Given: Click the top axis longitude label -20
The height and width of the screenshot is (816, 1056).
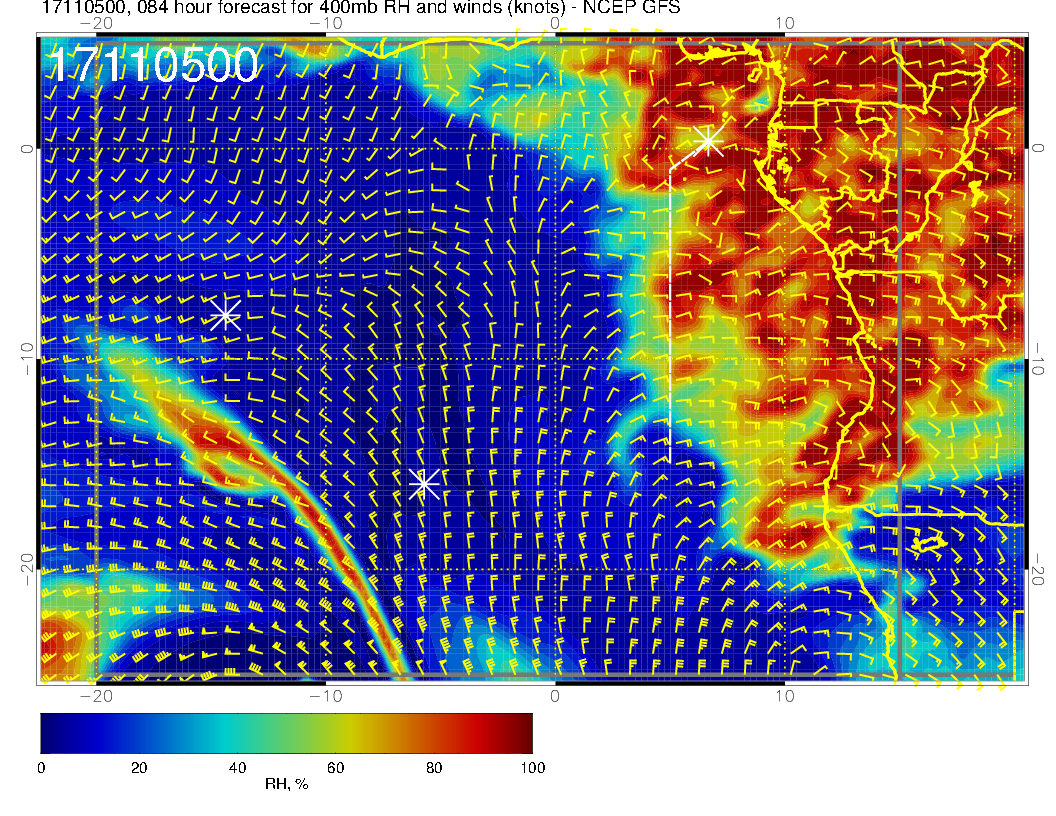Looking at the screenshot, I should coord(96,24).
